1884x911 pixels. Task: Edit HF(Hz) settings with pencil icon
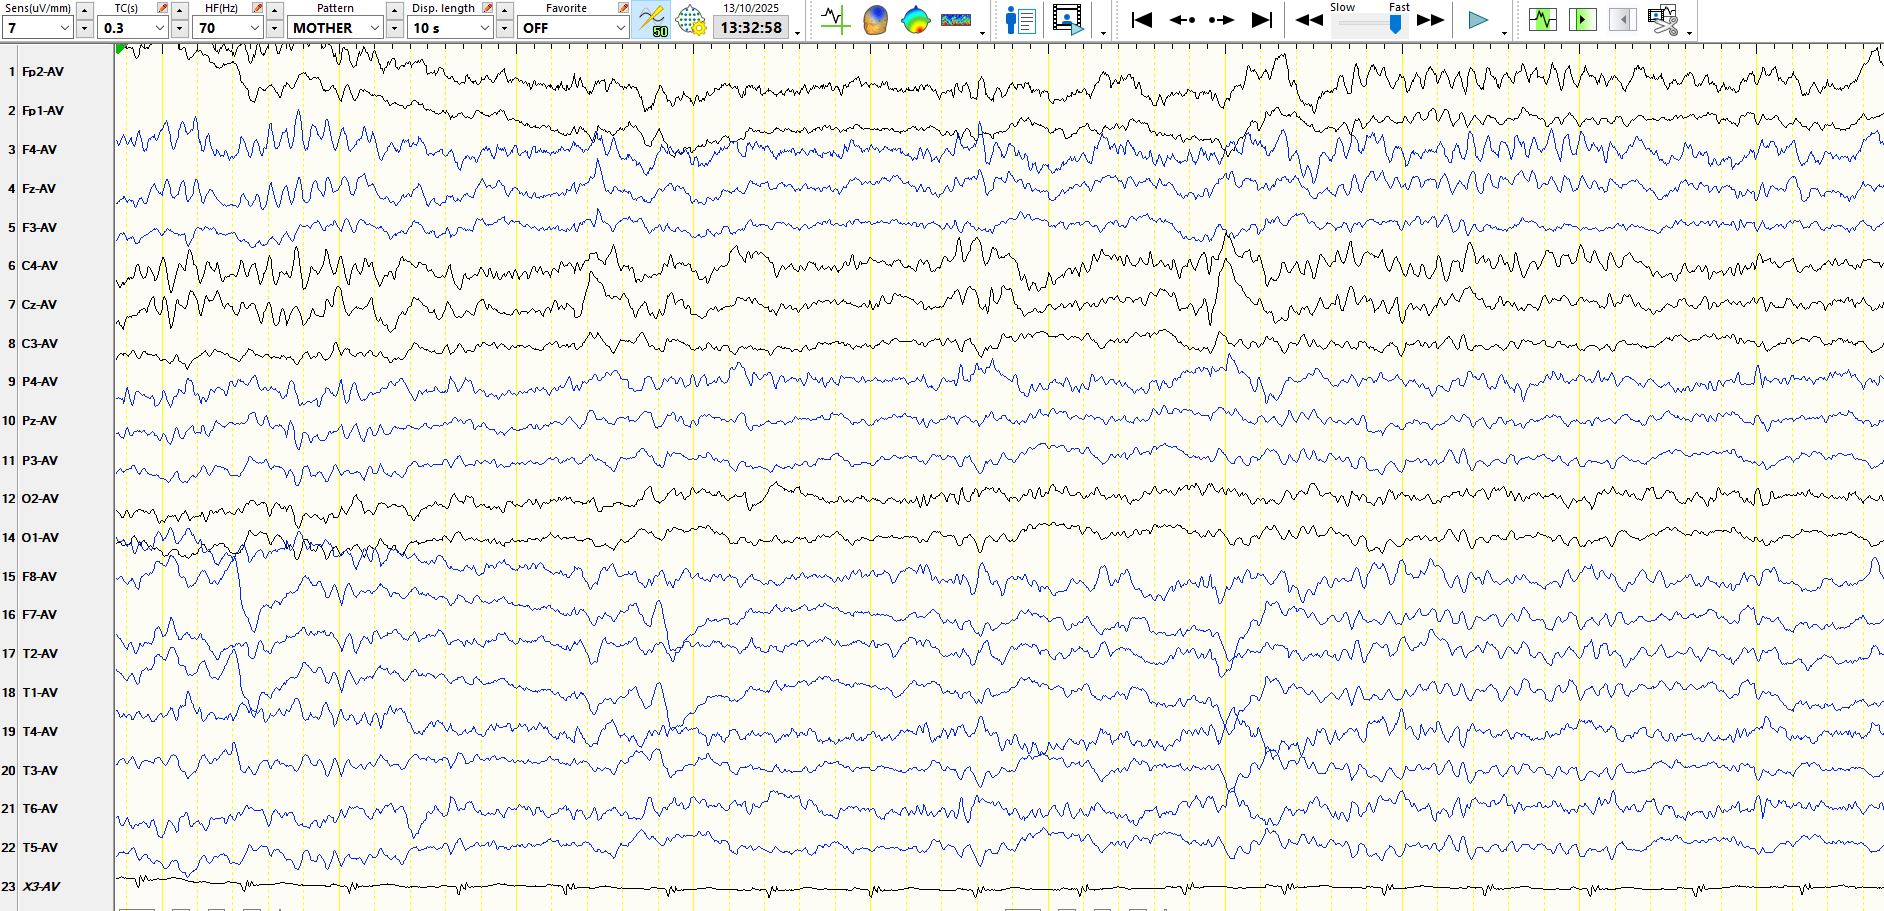coord(257,8)
